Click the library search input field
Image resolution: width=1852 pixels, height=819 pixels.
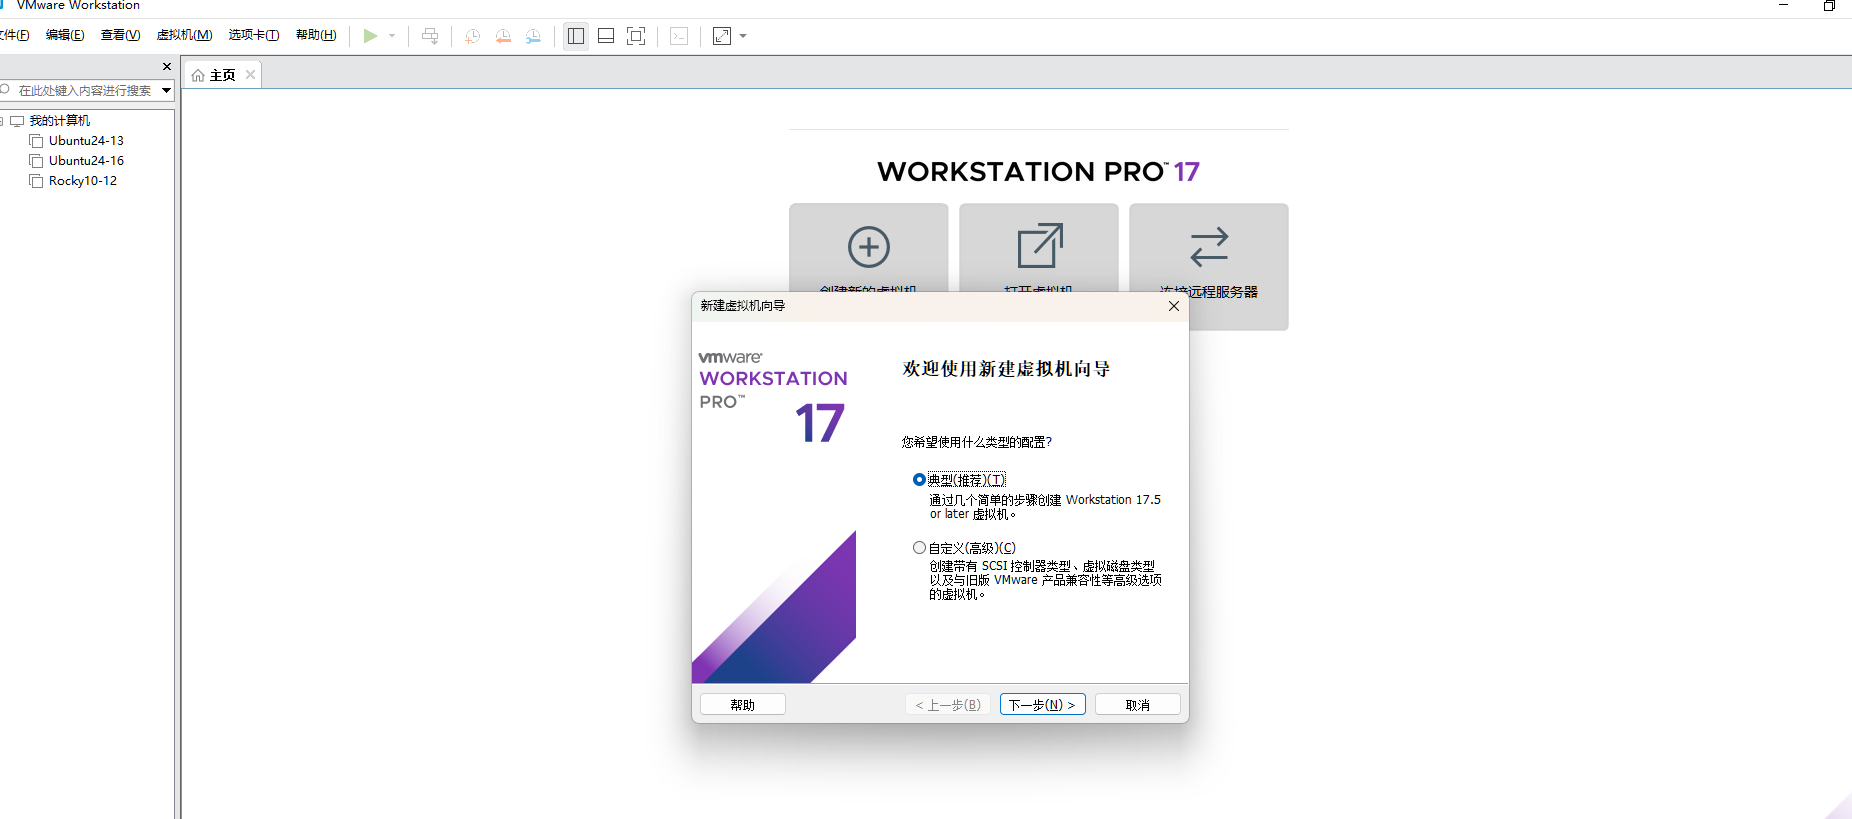tap(85, 90)
